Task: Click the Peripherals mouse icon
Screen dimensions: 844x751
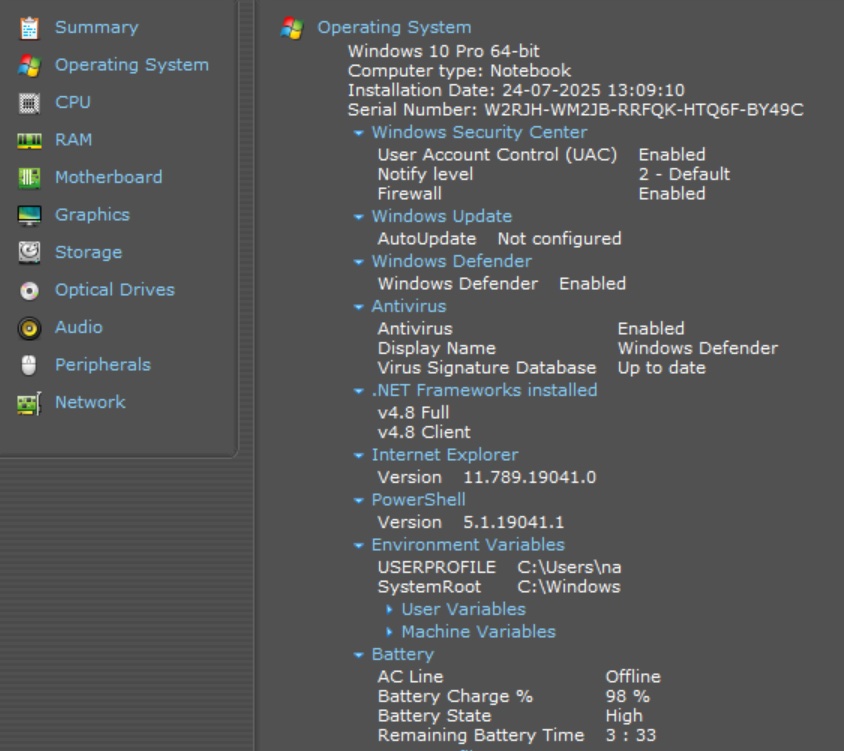Action: point(29,365)
